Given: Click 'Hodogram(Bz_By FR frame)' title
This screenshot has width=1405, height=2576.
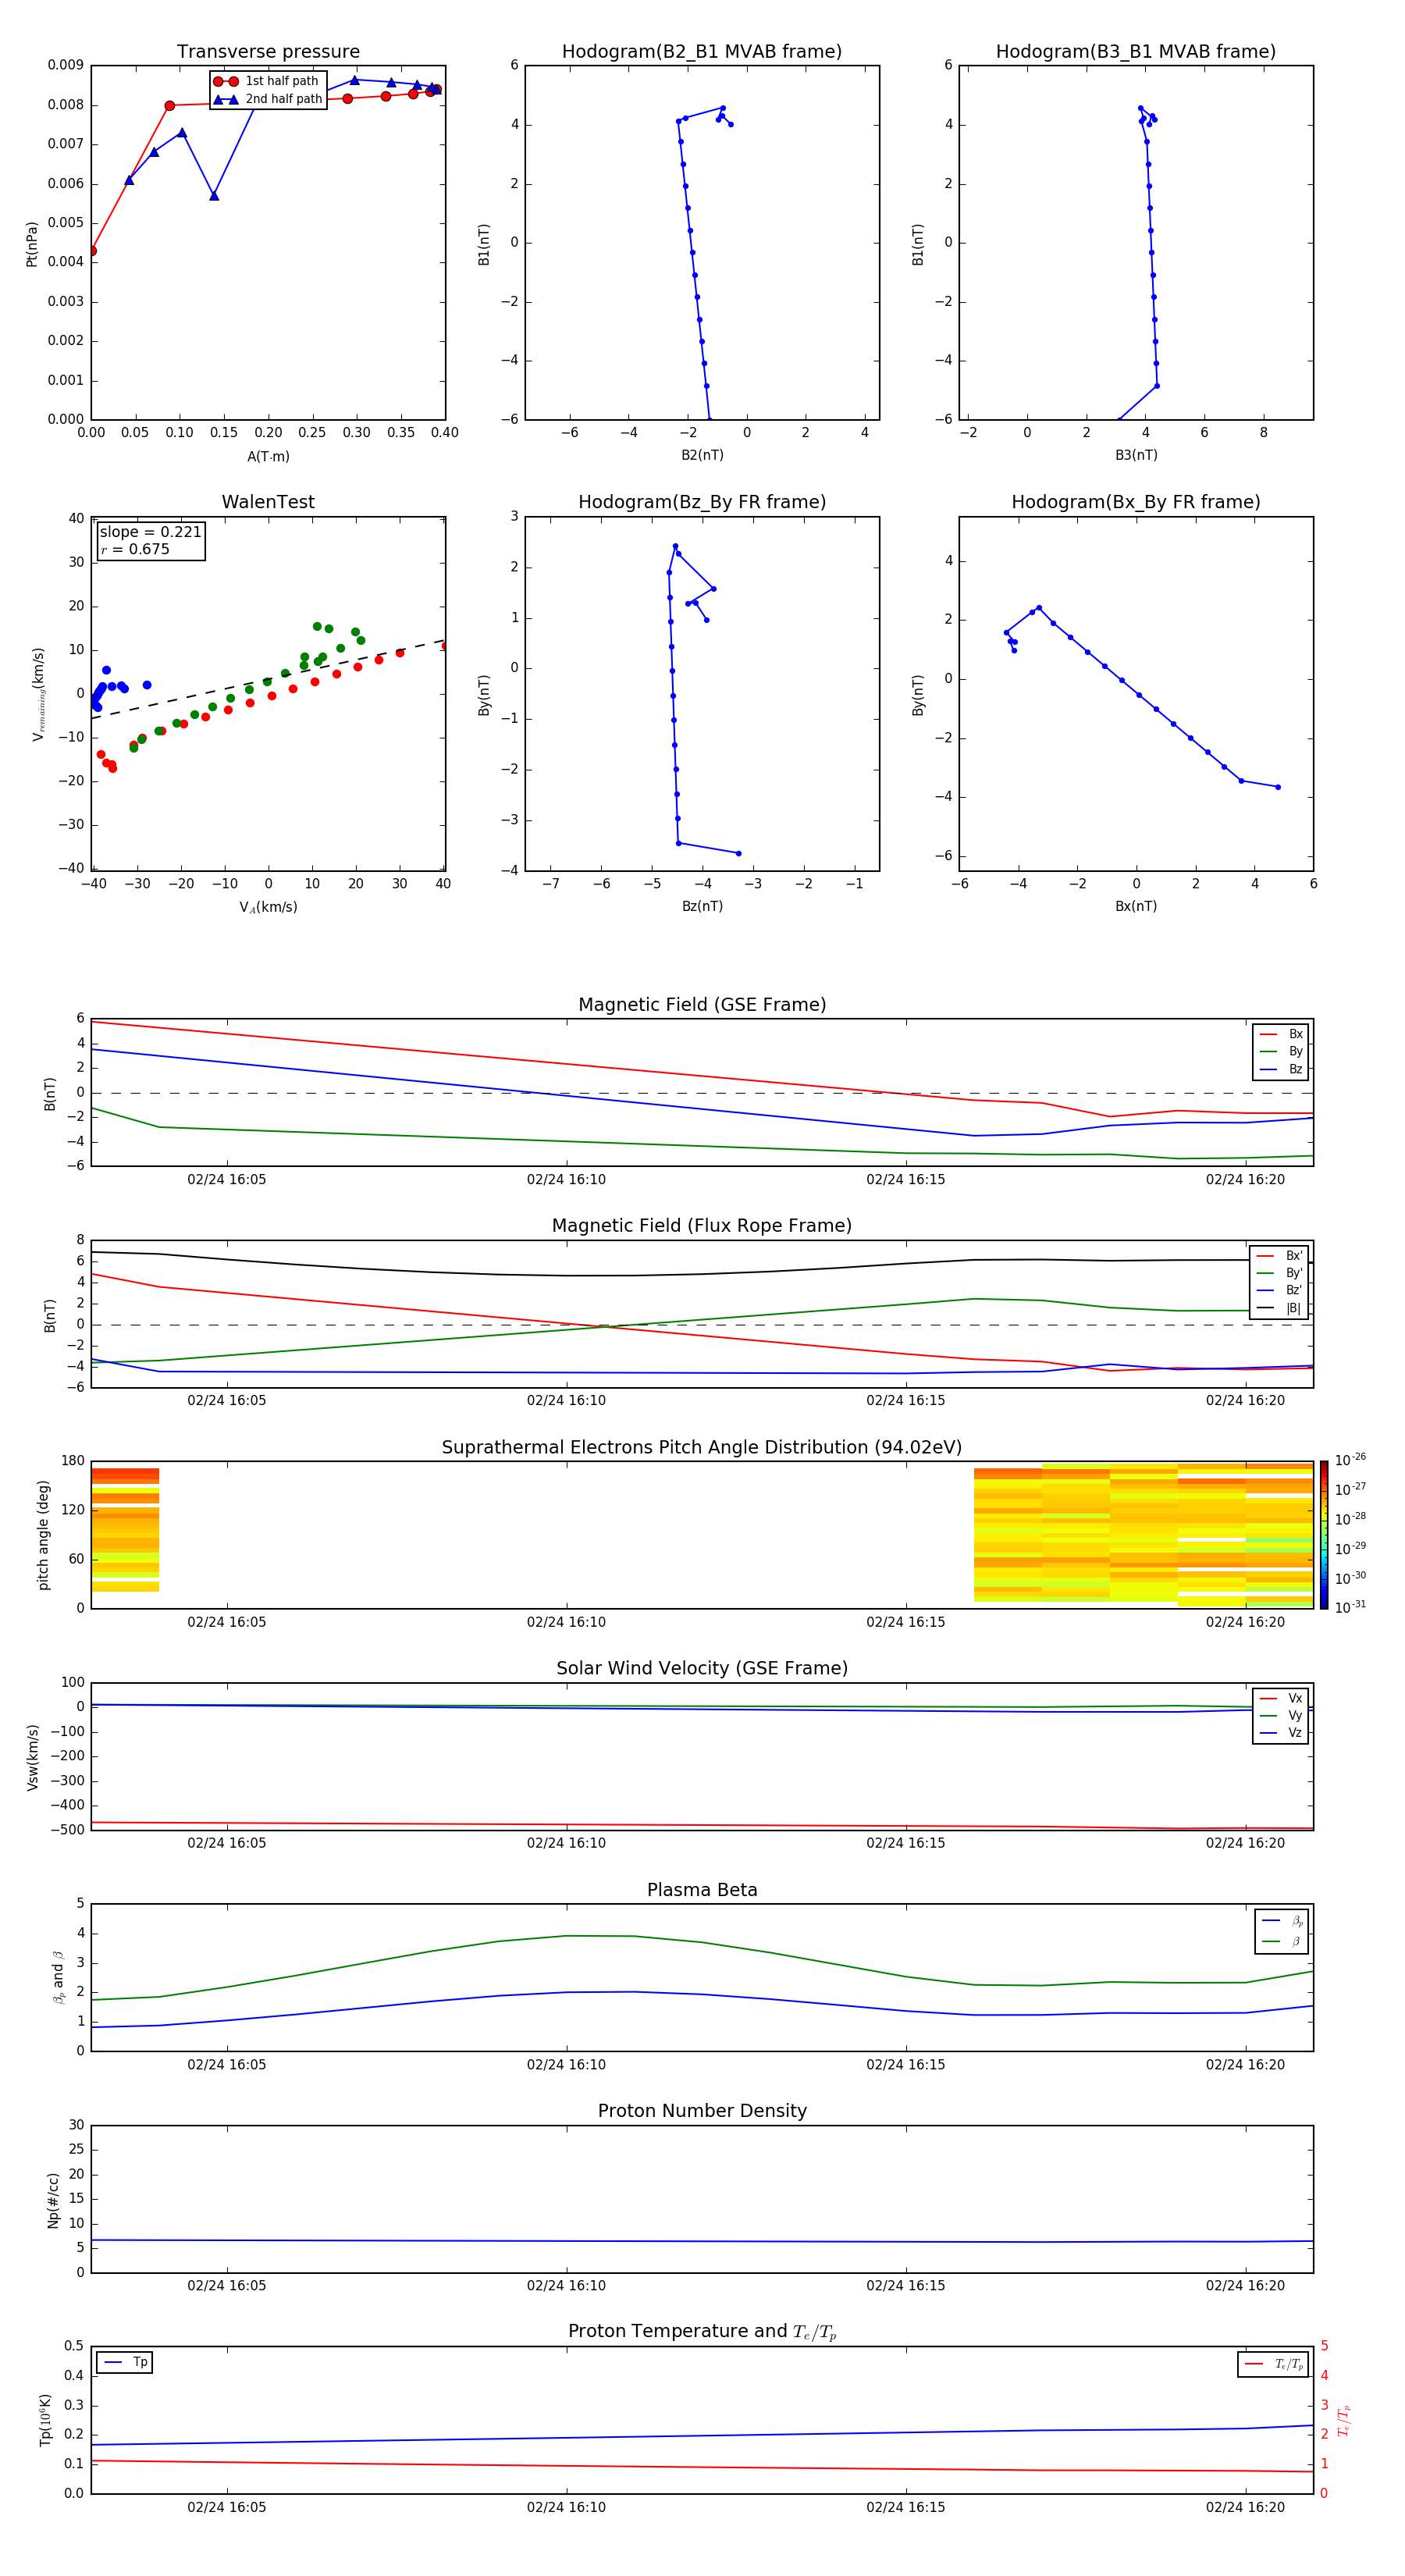Looking at the screenshot, I should (702, 502).
